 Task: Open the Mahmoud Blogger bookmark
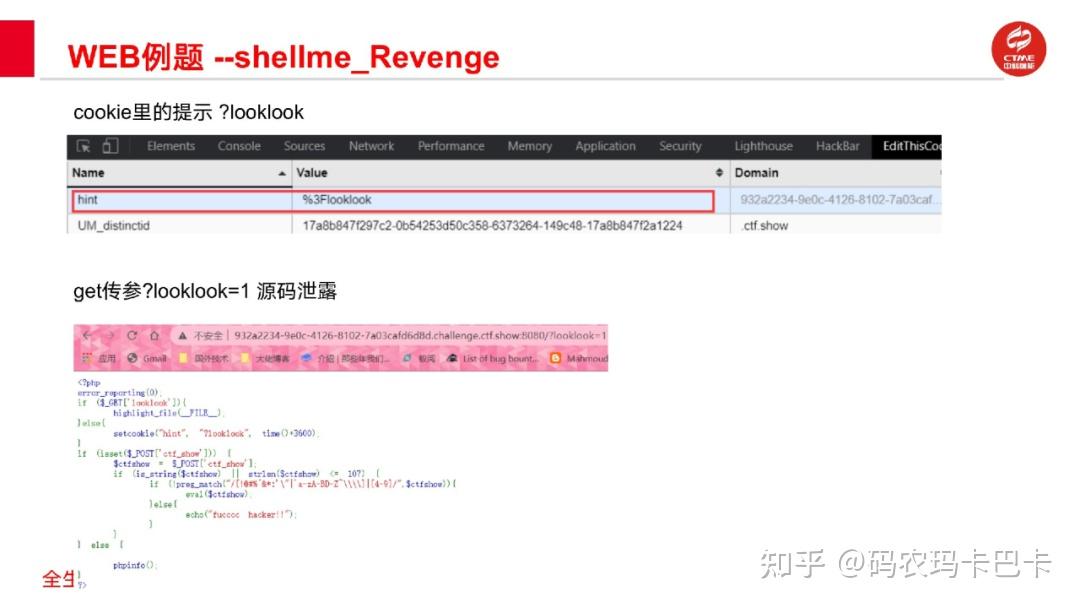tap(579, 358)
